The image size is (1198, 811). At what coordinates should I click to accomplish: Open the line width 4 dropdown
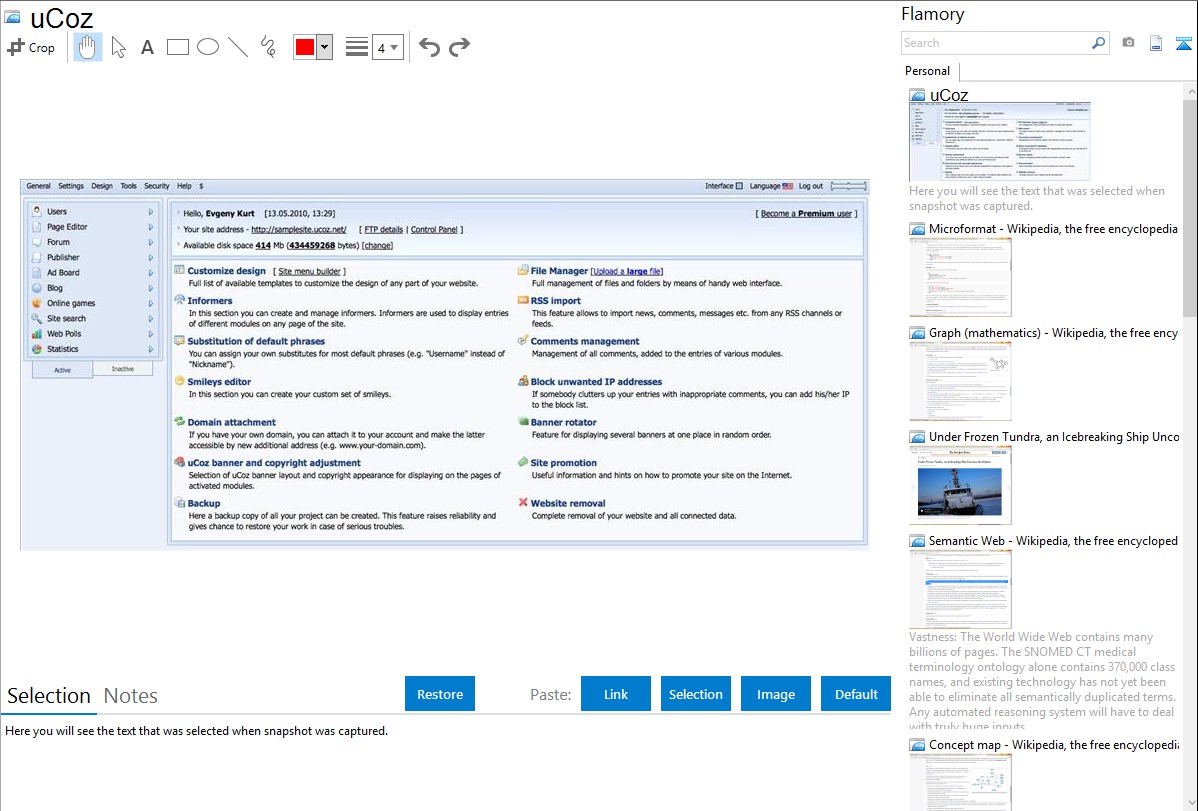tap(387, 48)
